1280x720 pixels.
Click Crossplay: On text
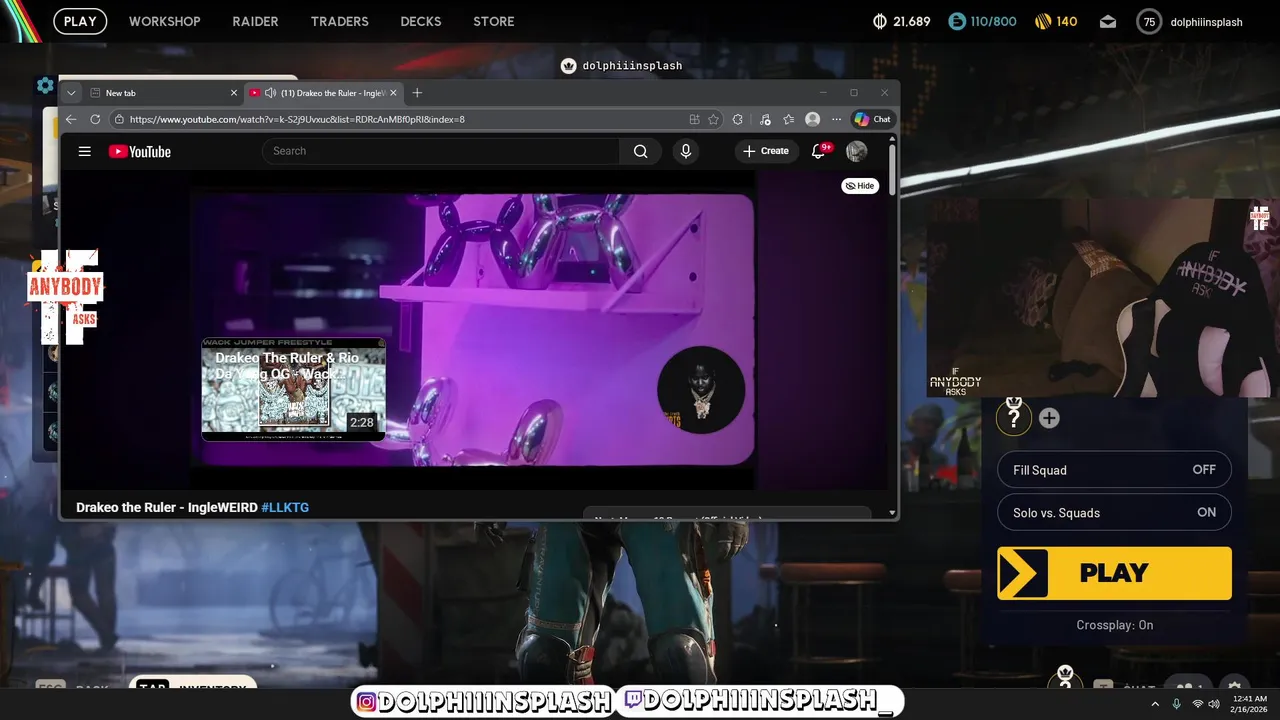pyautogui.click(x=1114, y=625)
